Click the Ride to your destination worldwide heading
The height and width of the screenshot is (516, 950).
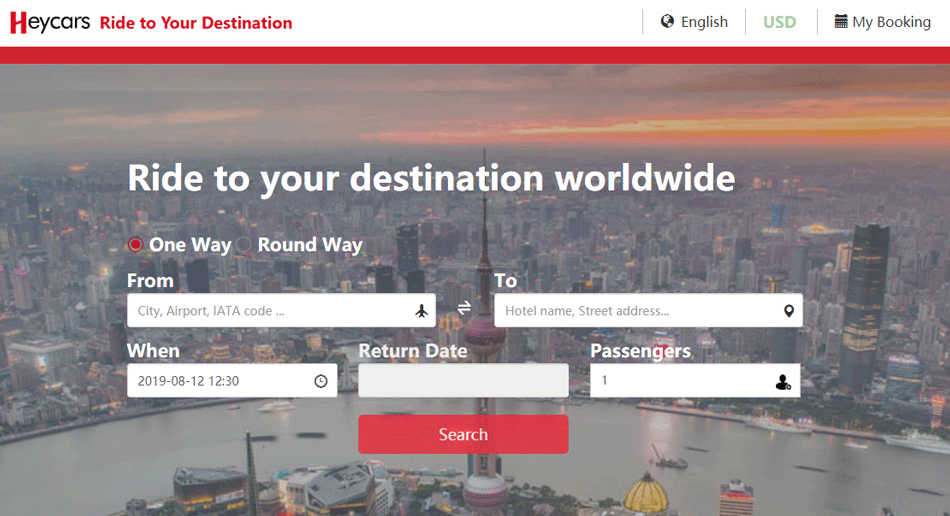[x=431, y=179]
